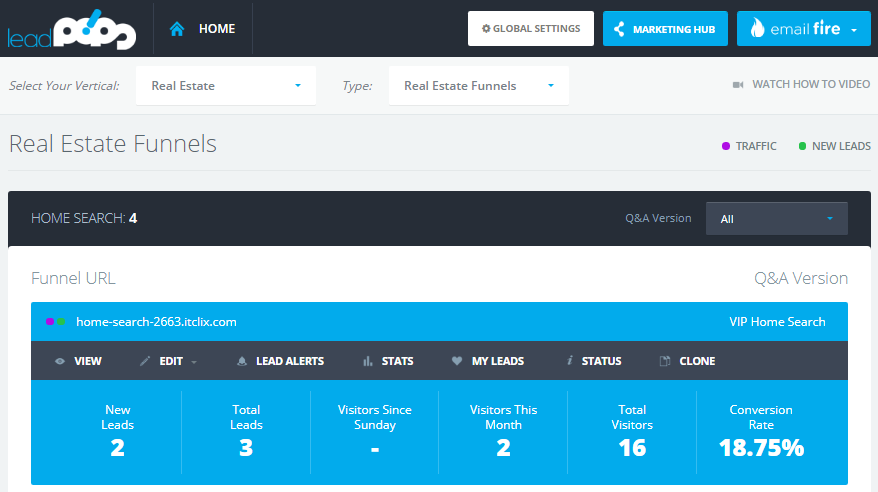The image size is (878, 492).
Task: Click the New Leads value 2
Action: tap(118, 448)
